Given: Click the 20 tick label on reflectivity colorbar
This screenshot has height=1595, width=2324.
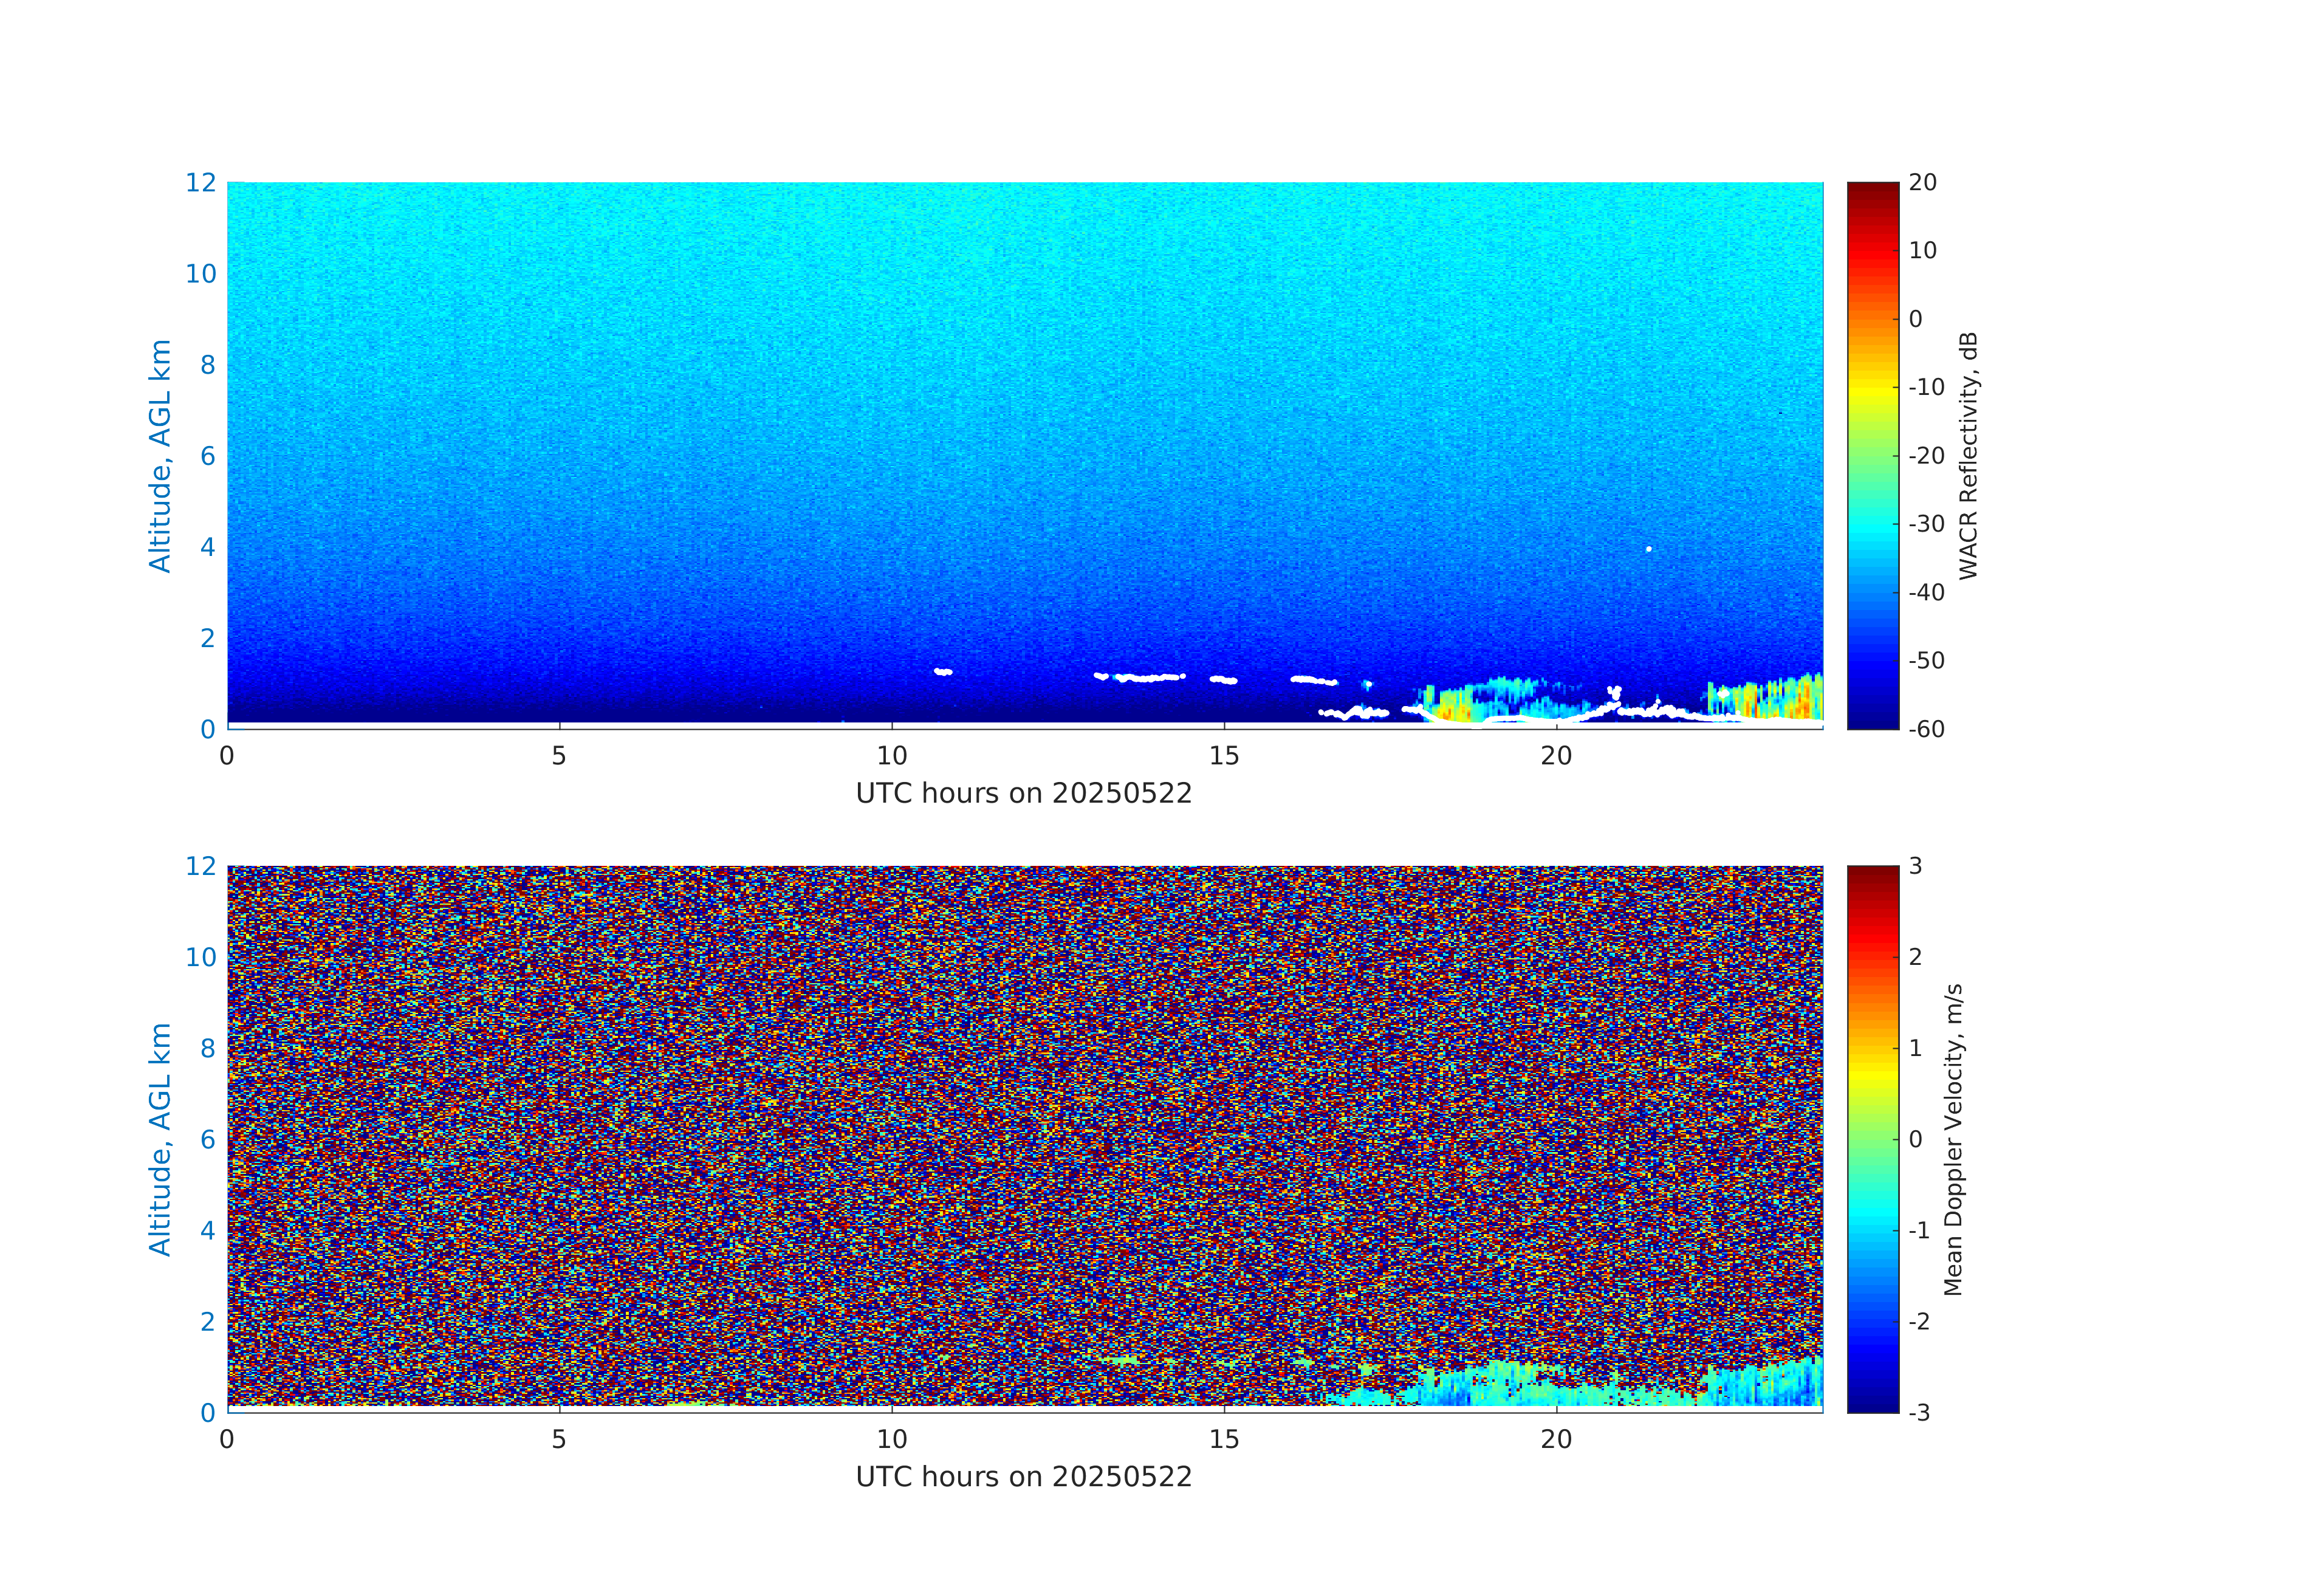Looking at the screenshot, I should (1922, 182).
